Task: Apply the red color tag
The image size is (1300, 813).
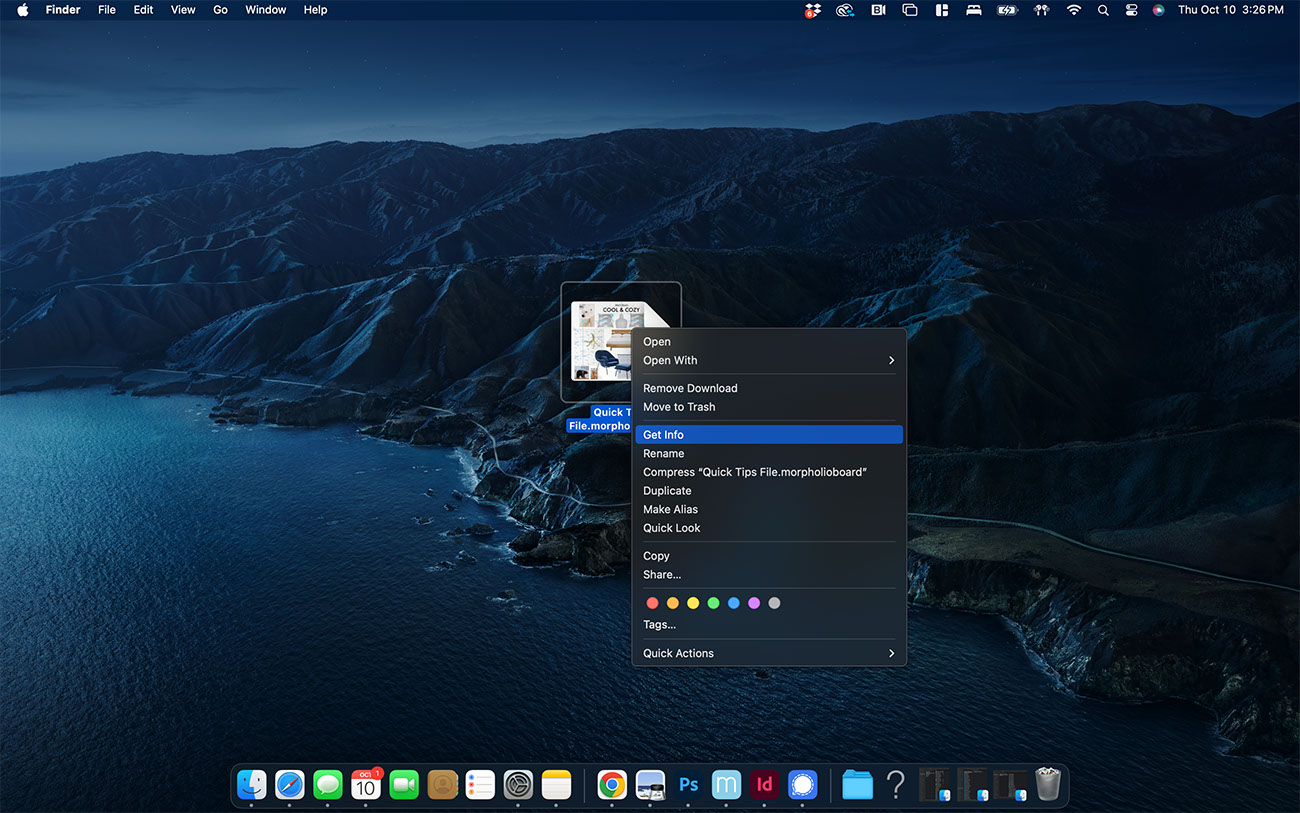Action: (x=652, y=603)
